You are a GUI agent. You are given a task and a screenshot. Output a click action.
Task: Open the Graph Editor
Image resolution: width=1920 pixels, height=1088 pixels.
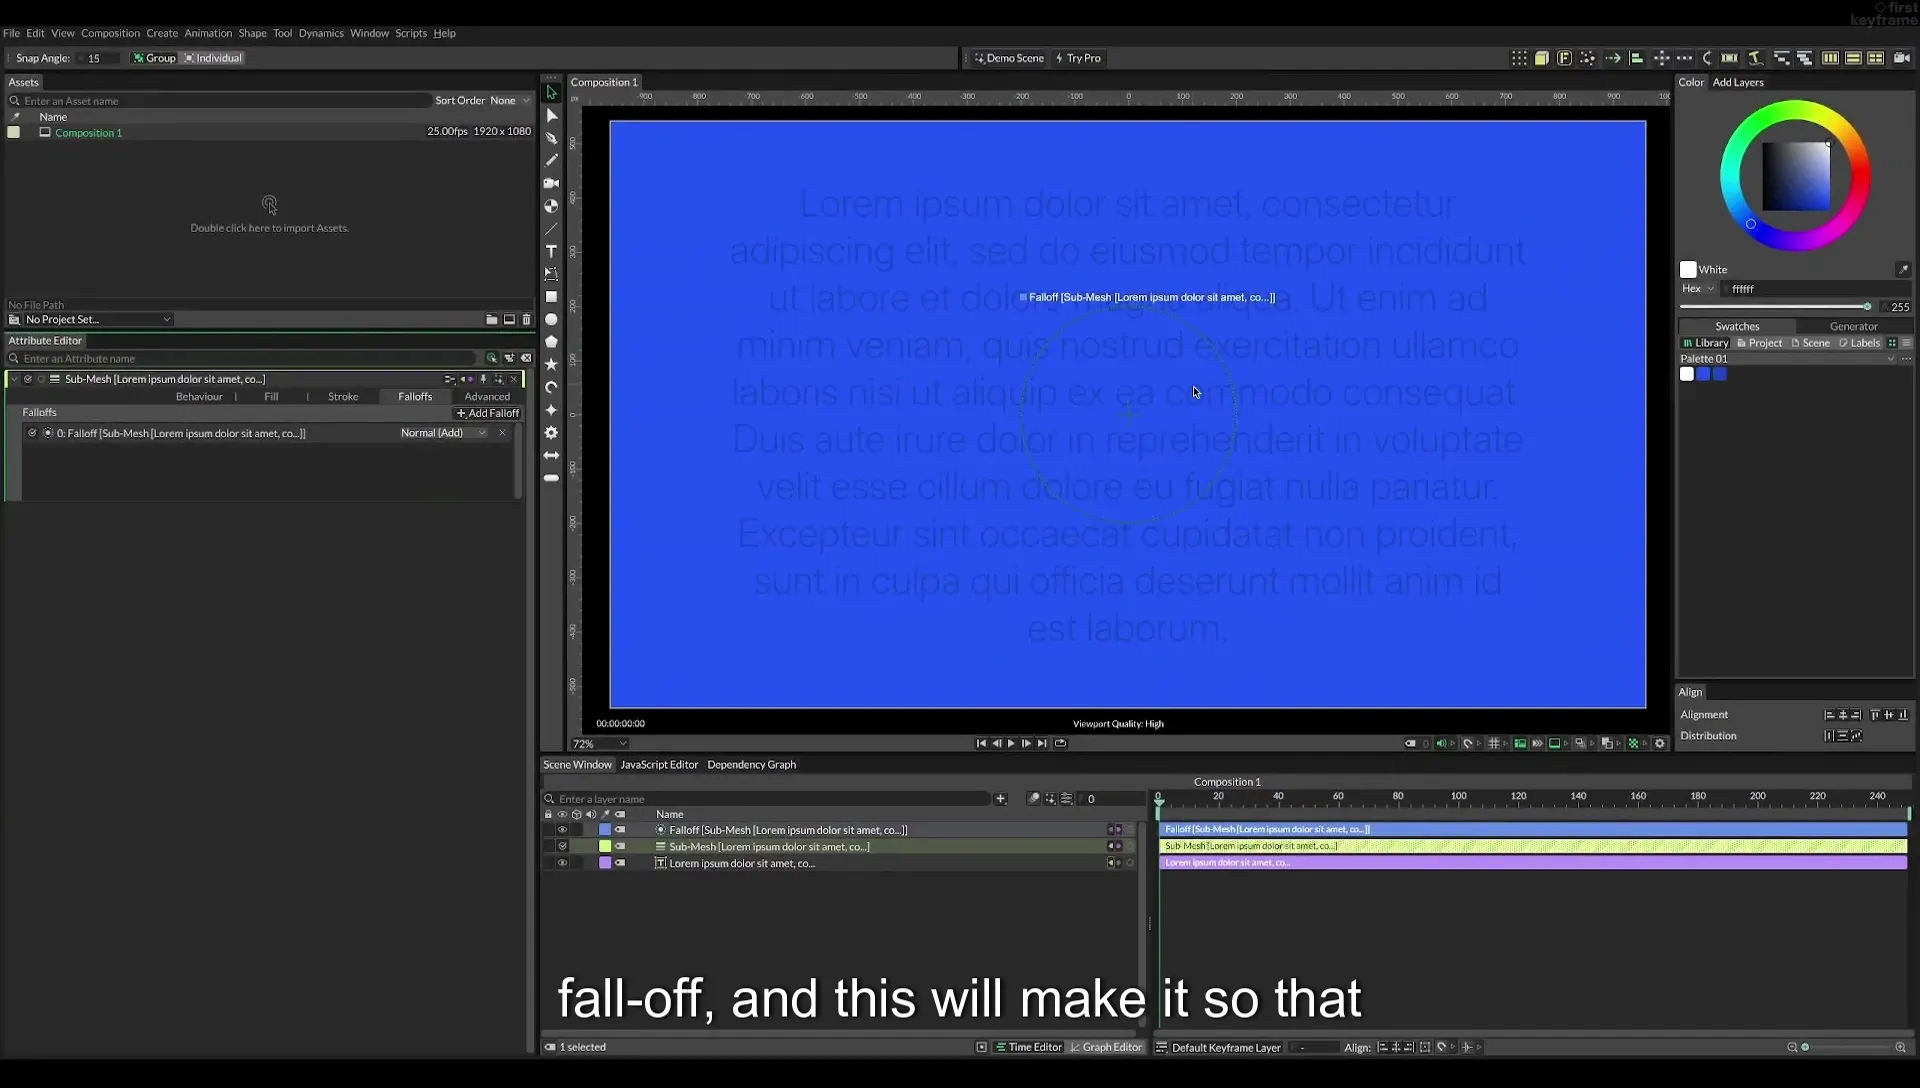click(x=1106, y=1047)
